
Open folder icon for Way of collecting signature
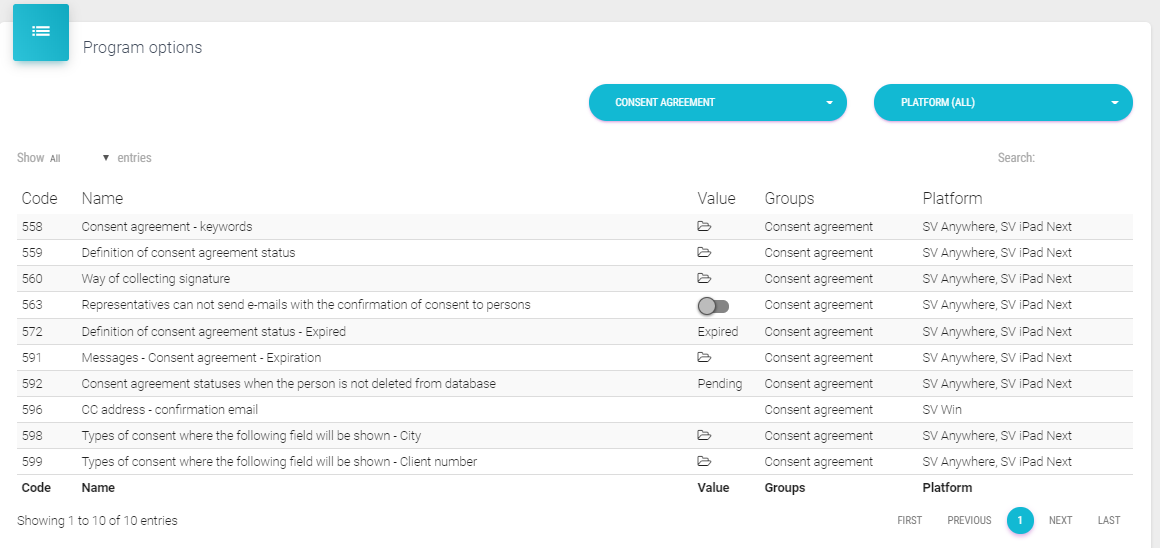pyautogui.click(x=704, y=279)
